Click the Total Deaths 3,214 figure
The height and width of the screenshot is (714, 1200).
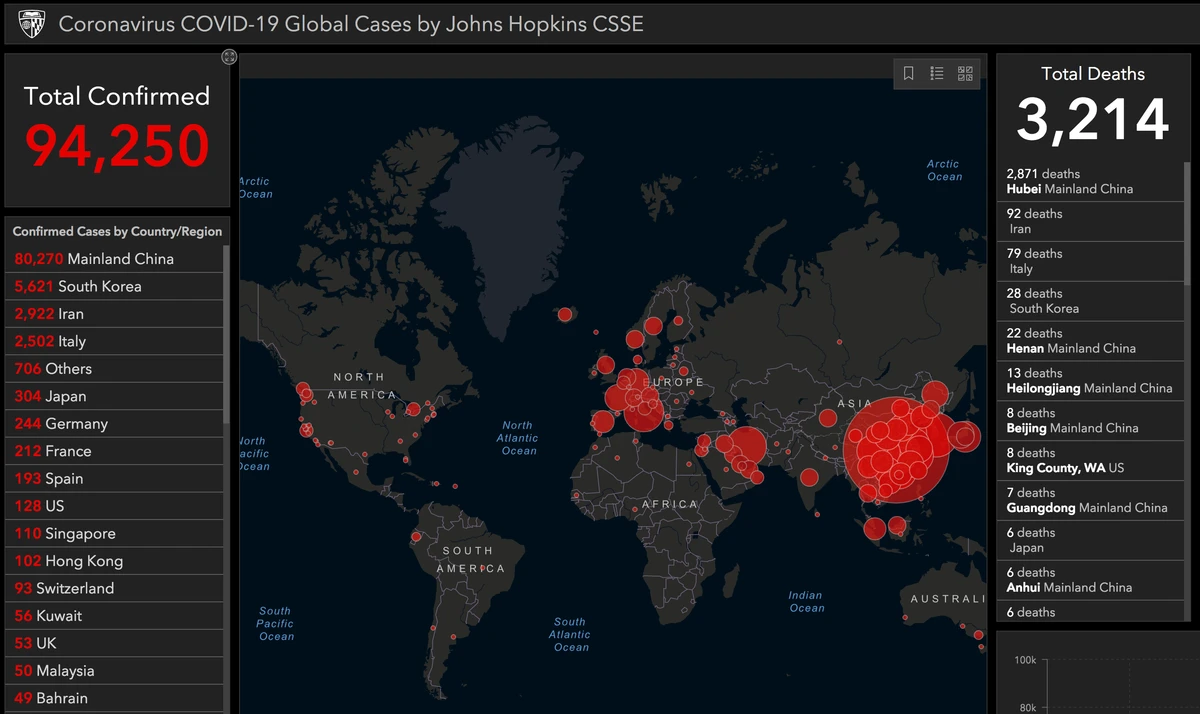(1093, 120)
